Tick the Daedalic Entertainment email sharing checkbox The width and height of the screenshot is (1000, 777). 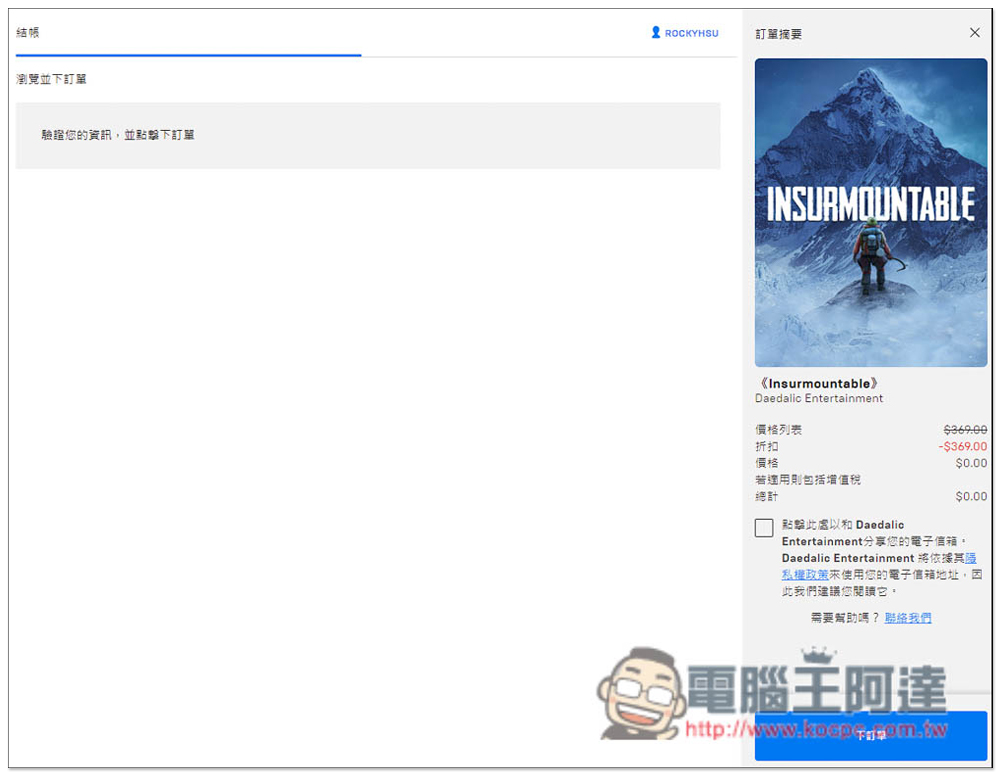coord(764,528)
